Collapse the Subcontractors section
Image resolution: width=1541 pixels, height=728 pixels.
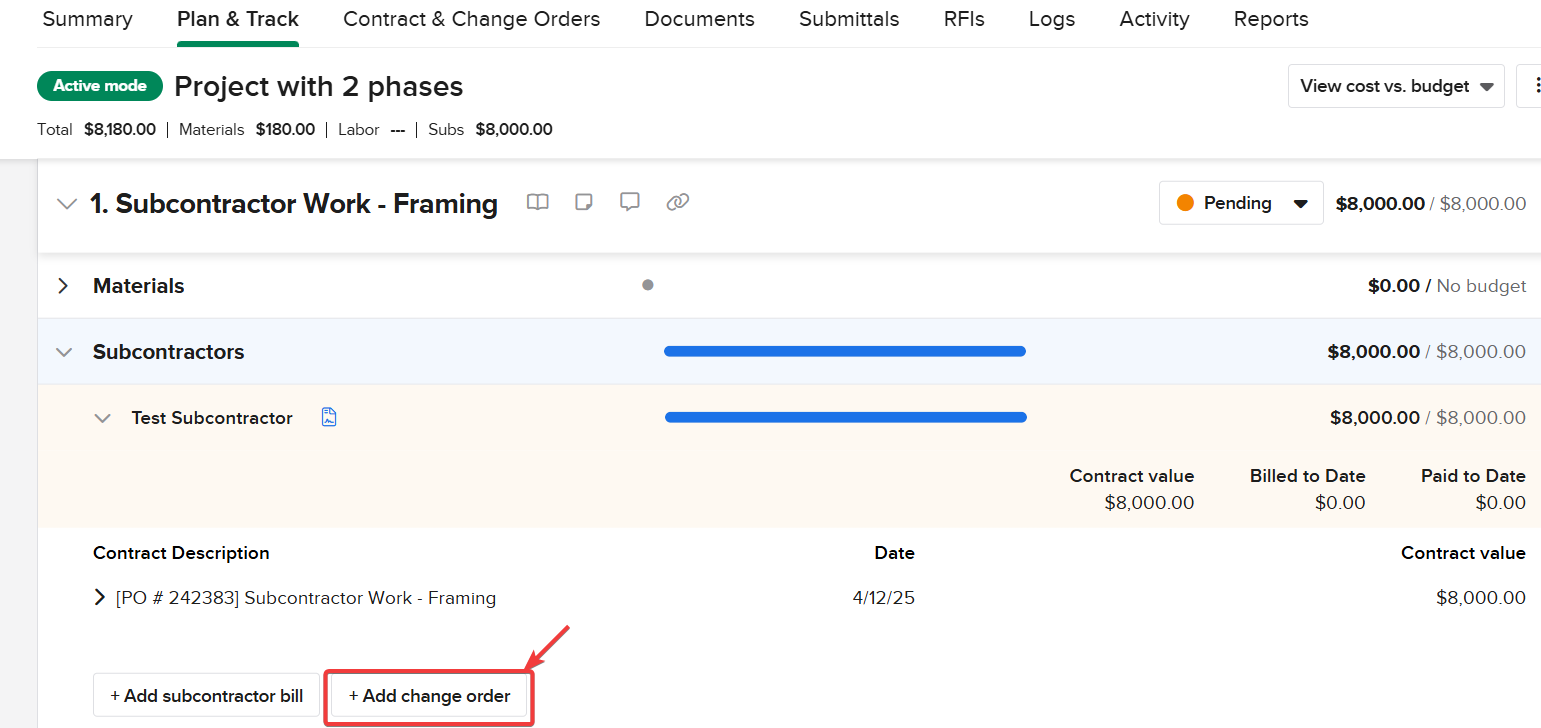coord(64,352)
